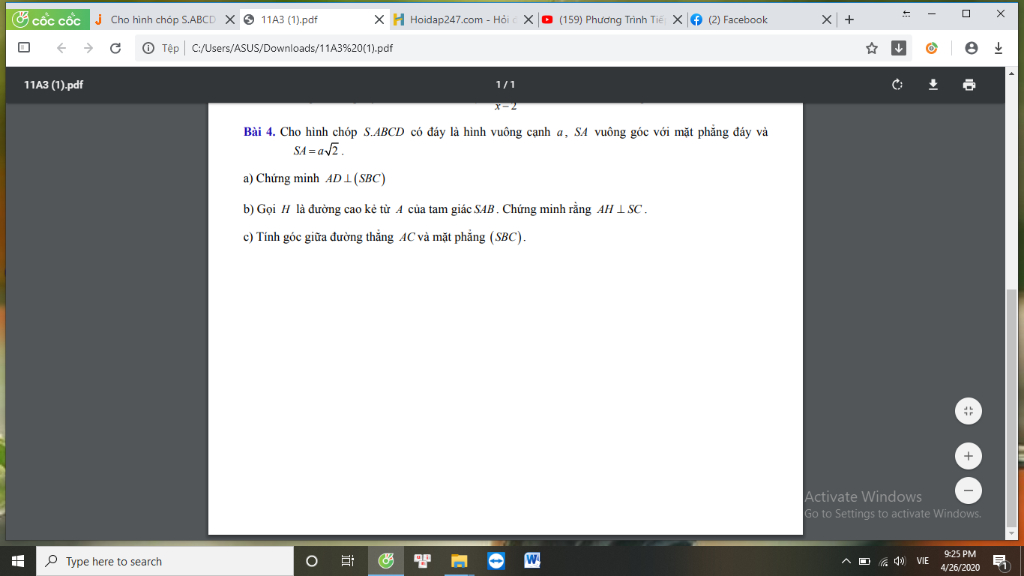Viewport: 1024px width, 576px height.
Task: Open the network Wi-Fi tray icon
Action: pos(884,561)
